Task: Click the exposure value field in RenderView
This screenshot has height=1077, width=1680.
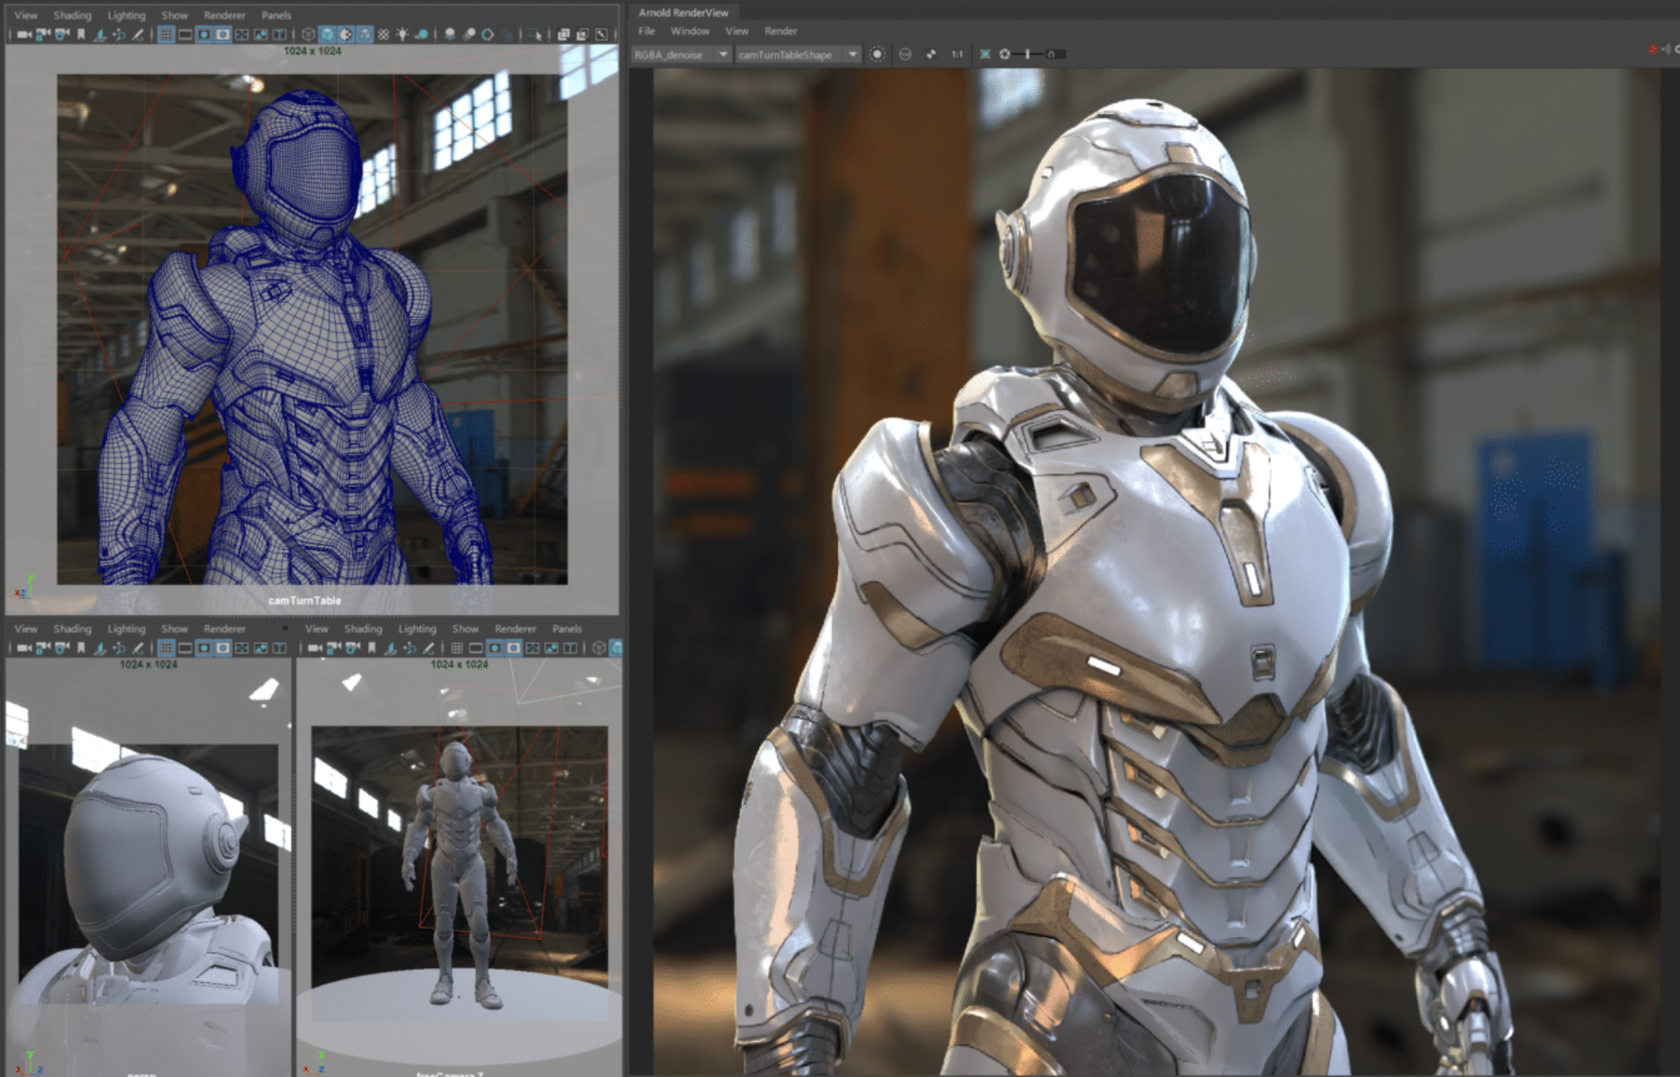Action: coord(1056,54)
